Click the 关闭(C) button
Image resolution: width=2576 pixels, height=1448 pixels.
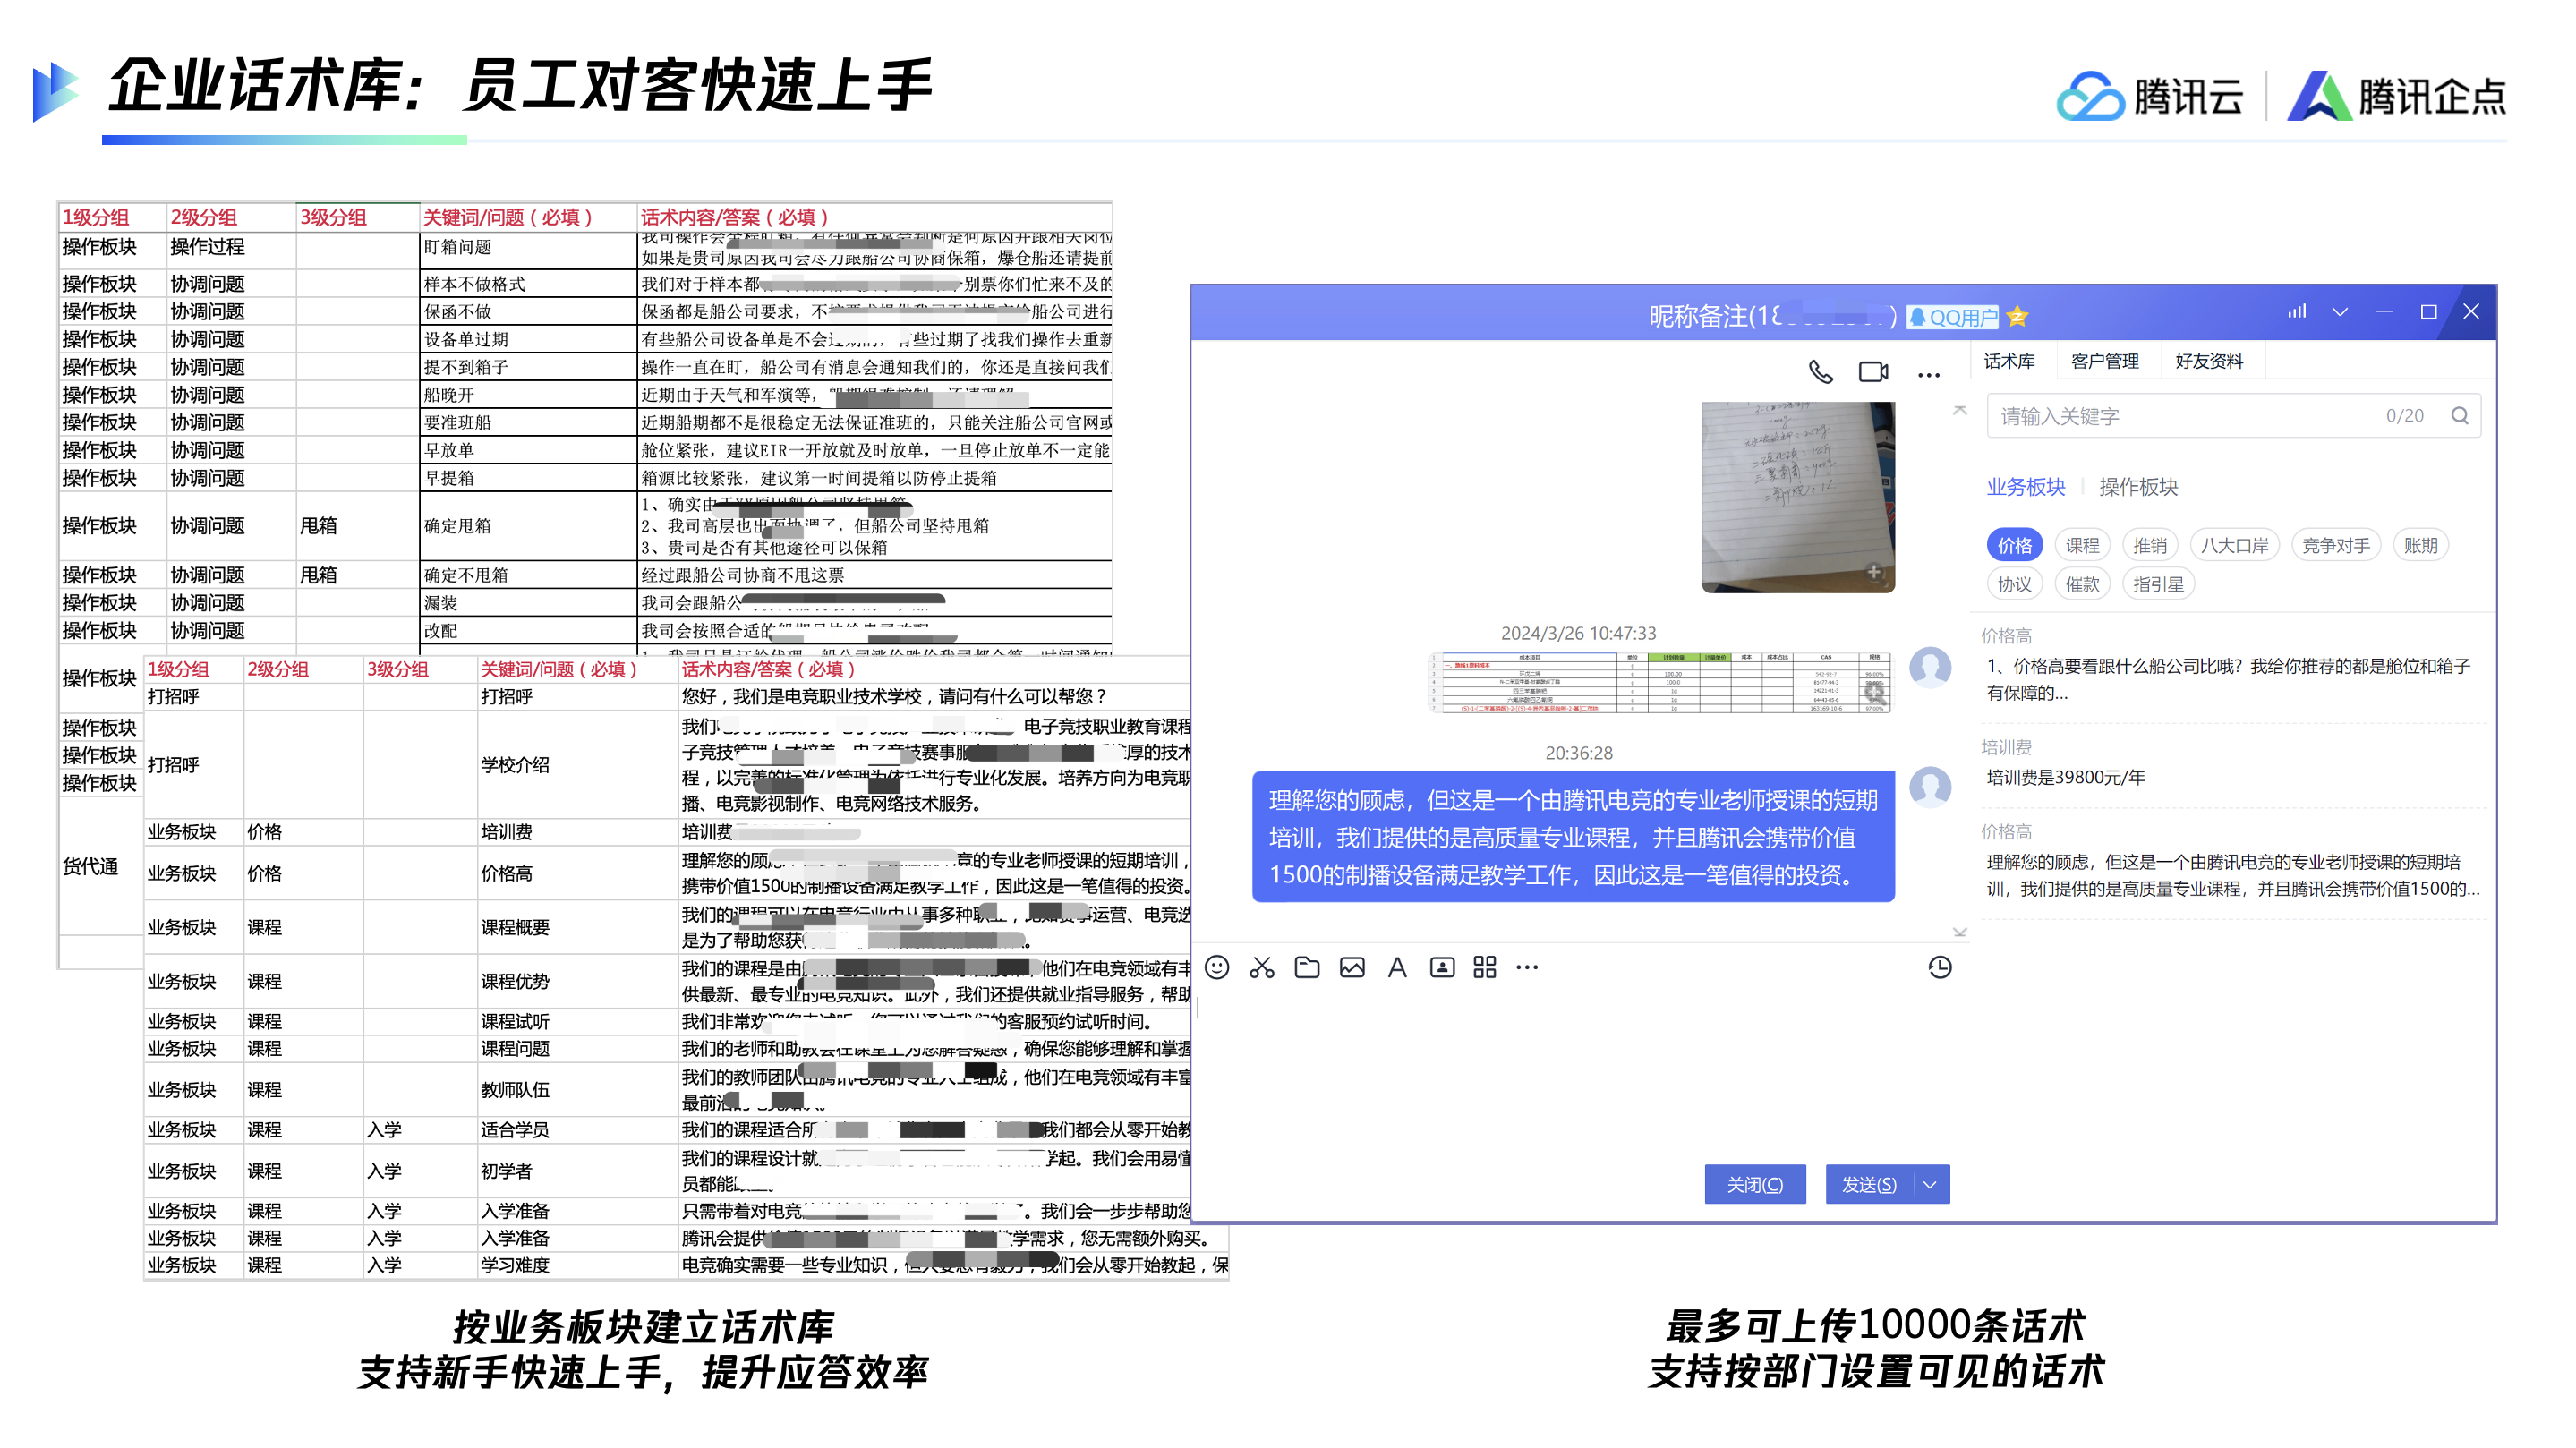[x=1755, y=1185]
